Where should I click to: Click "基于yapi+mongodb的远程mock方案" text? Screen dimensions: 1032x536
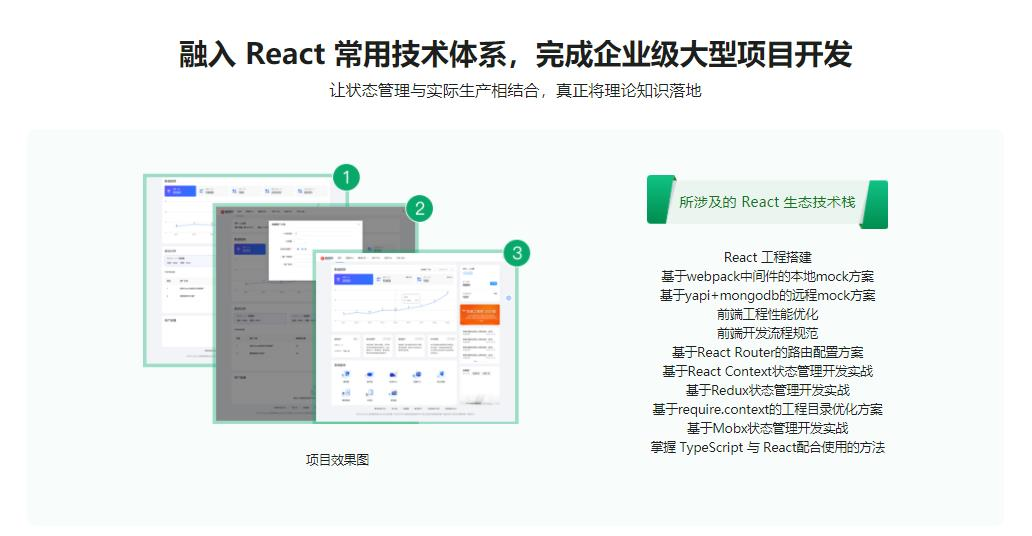767,295
